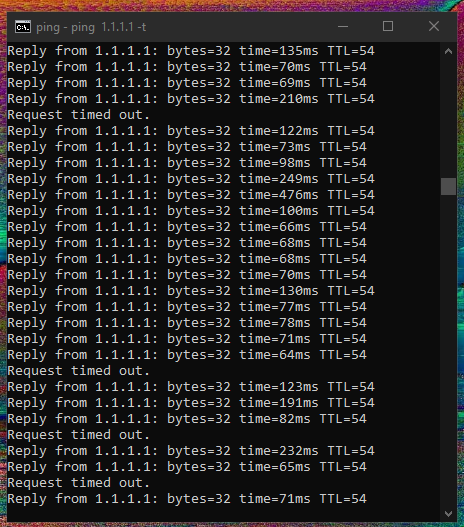Click the reply line with time=69ms
464x527 pixels.
187,83
